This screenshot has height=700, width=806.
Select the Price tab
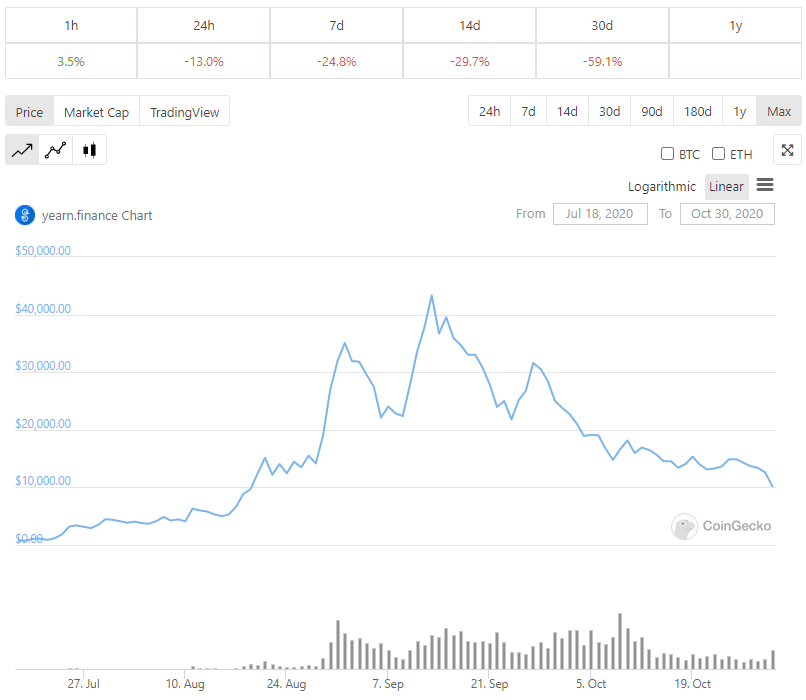tap(29, 112)
